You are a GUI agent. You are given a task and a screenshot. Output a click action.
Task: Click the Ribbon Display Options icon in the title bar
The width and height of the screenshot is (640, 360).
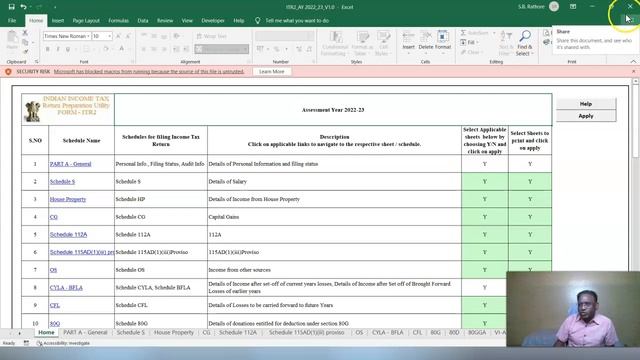coord(573,7)
